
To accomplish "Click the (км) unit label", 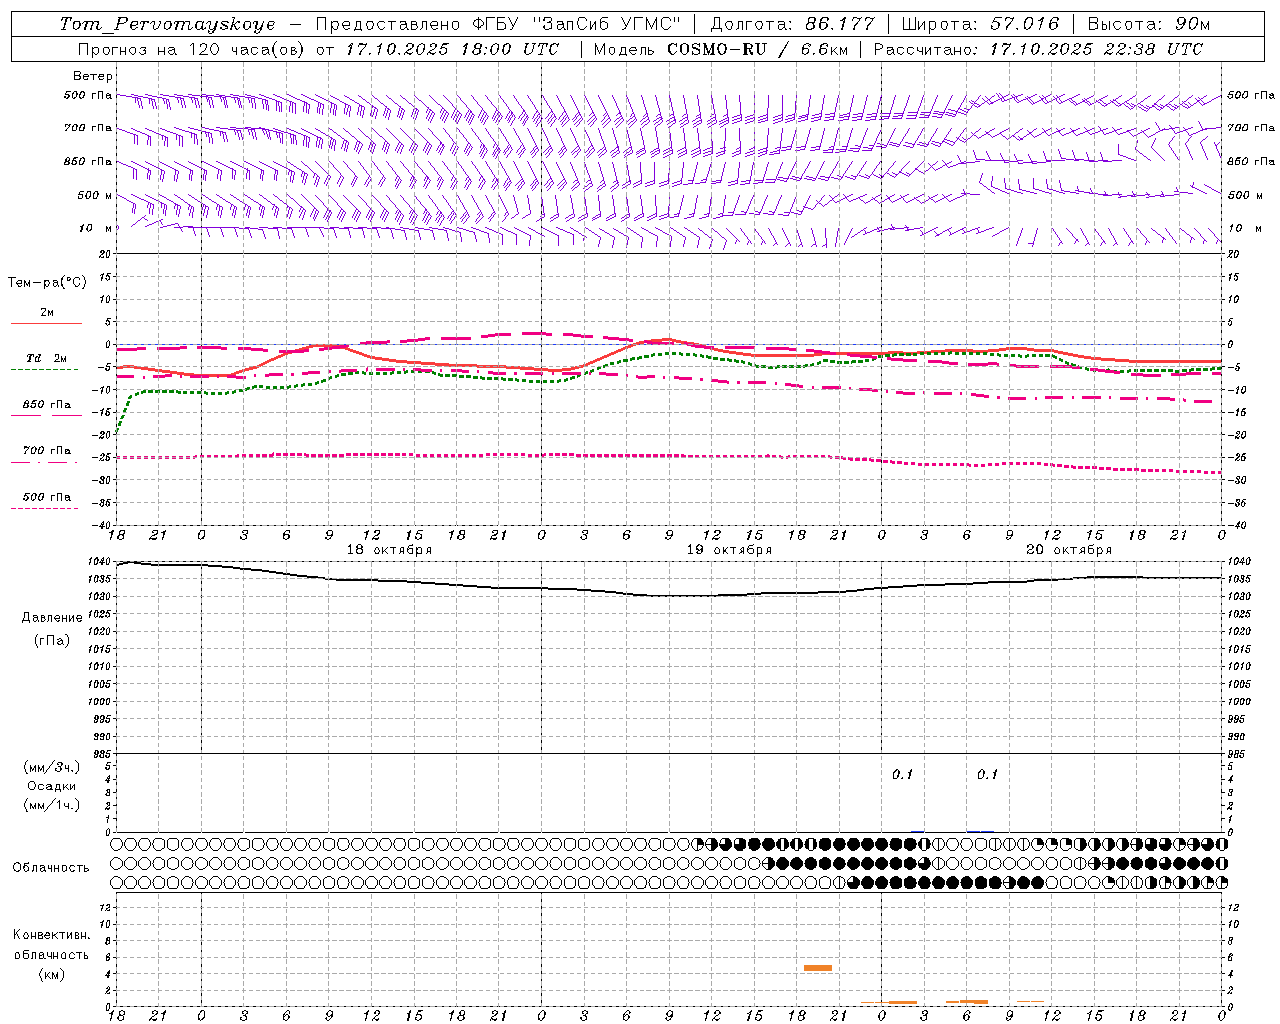I will click(x=51, y=974).
